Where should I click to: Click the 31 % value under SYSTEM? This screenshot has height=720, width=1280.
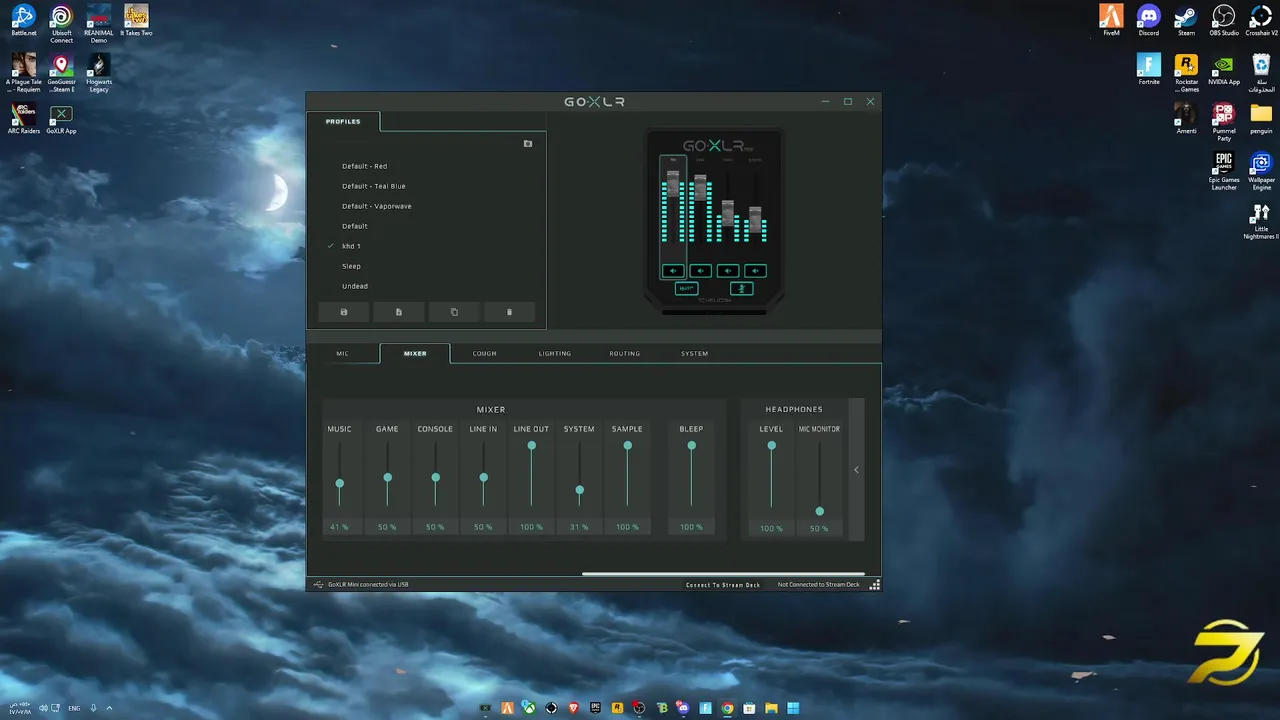[579, 527]
